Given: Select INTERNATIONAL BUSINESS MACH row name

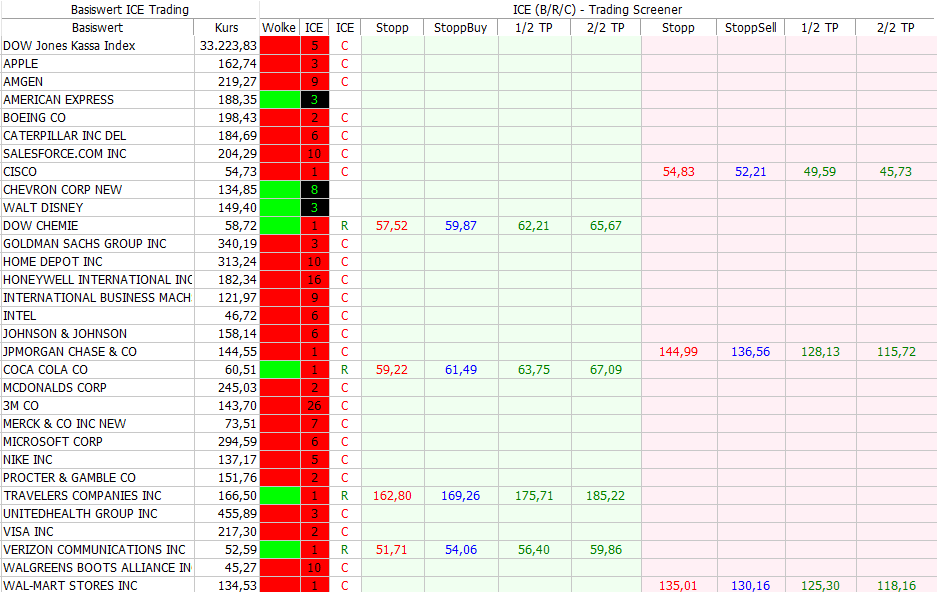Looking at the screenshot, I should click(x=97, y=297).
